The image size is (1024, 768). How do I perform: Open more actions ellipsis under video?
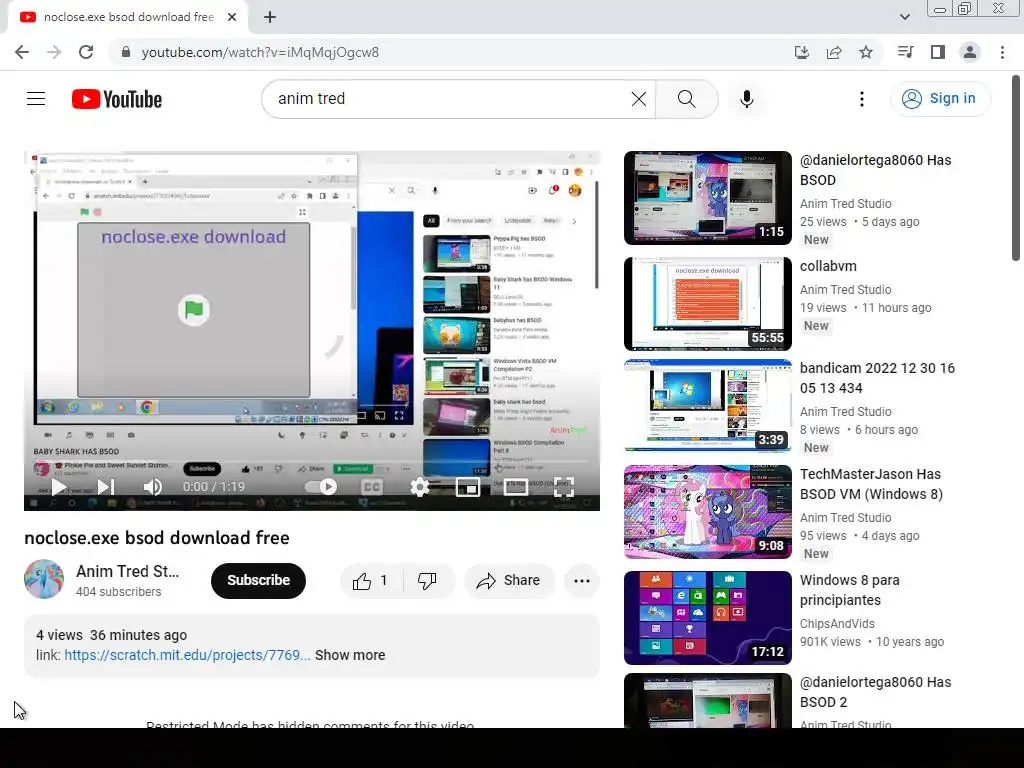[582, 581]
